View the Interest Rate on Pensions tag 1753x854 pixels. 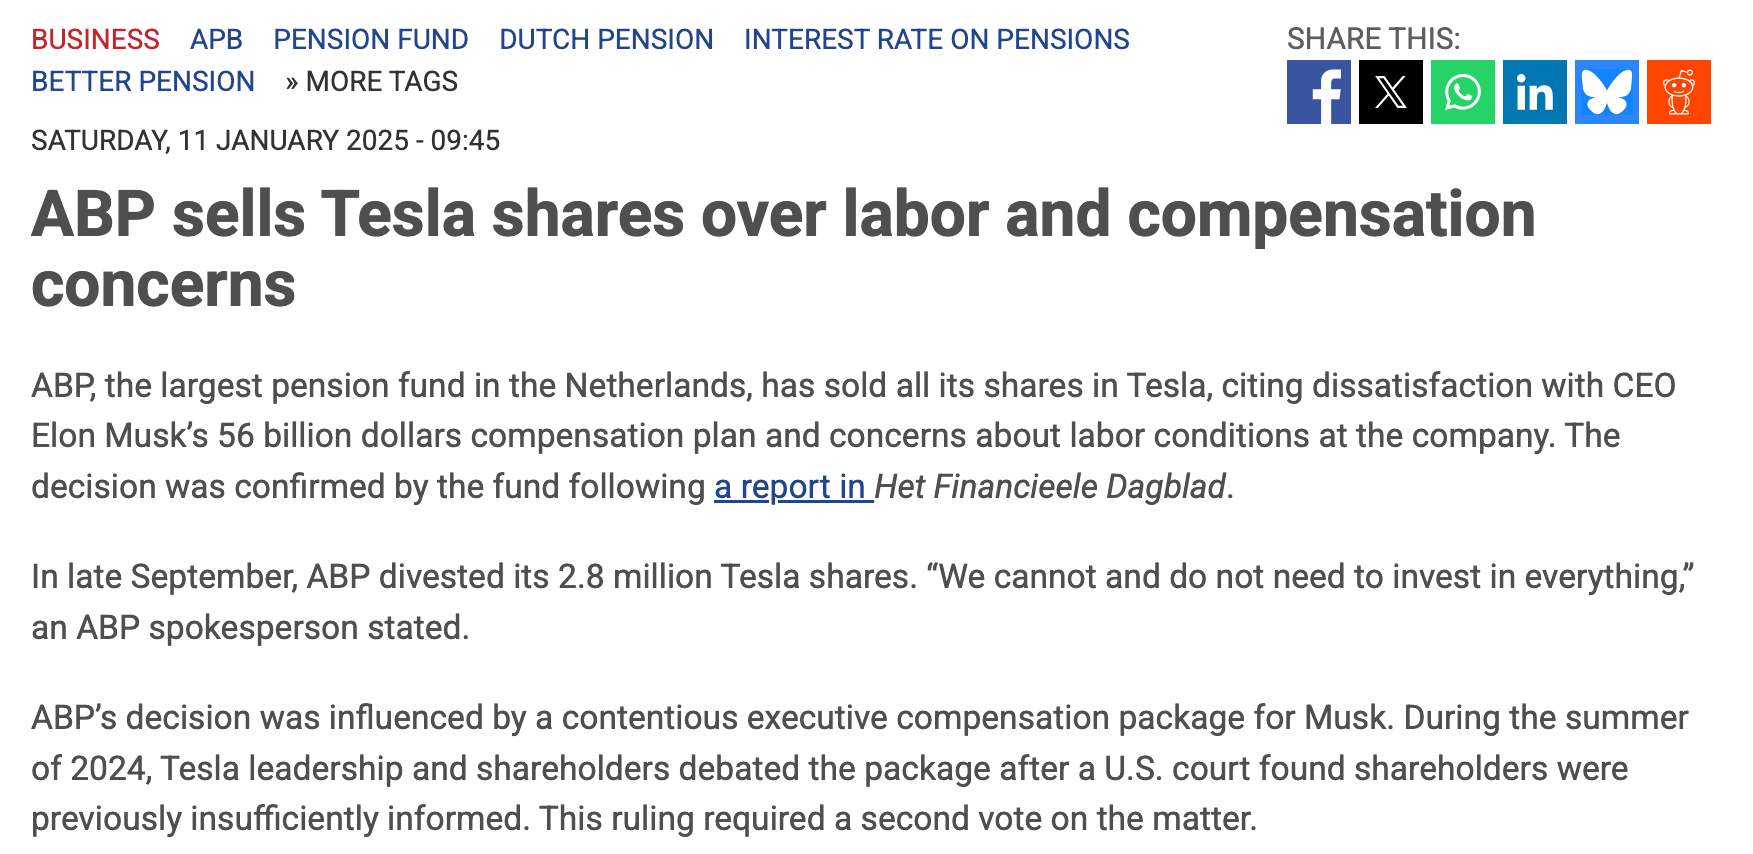(x=936, y=39)
